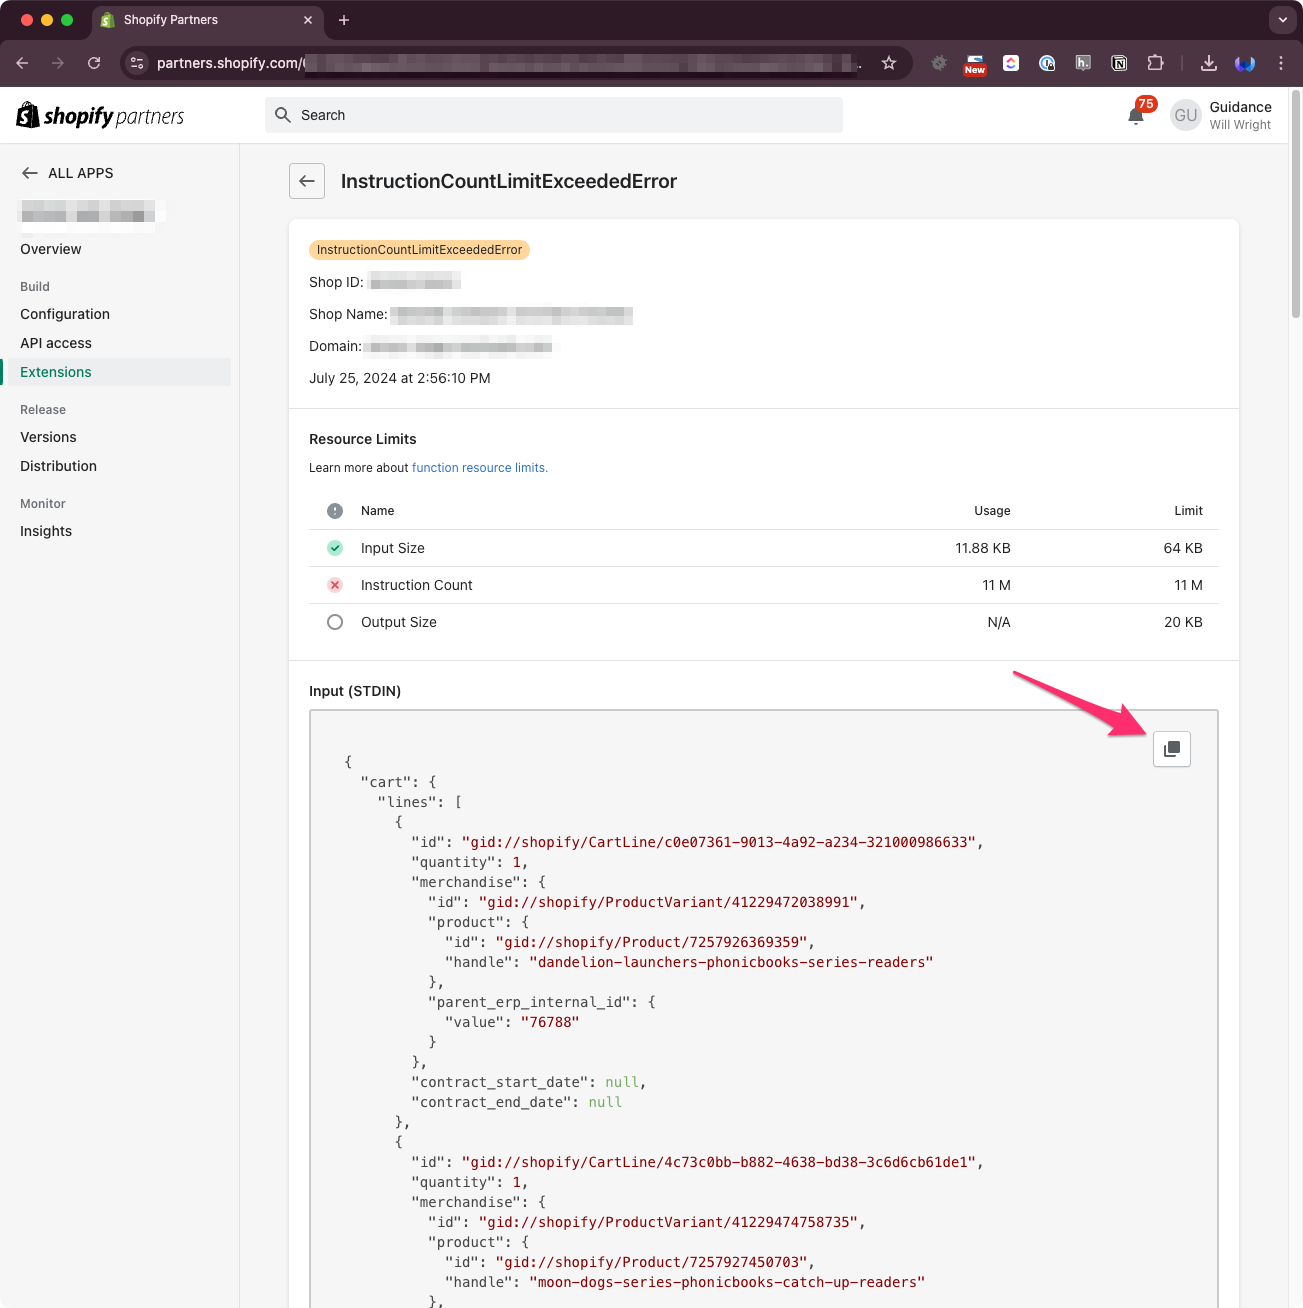Open the 1Password extension icon
The image size is (1303, 1308).
coord(1047,63)
